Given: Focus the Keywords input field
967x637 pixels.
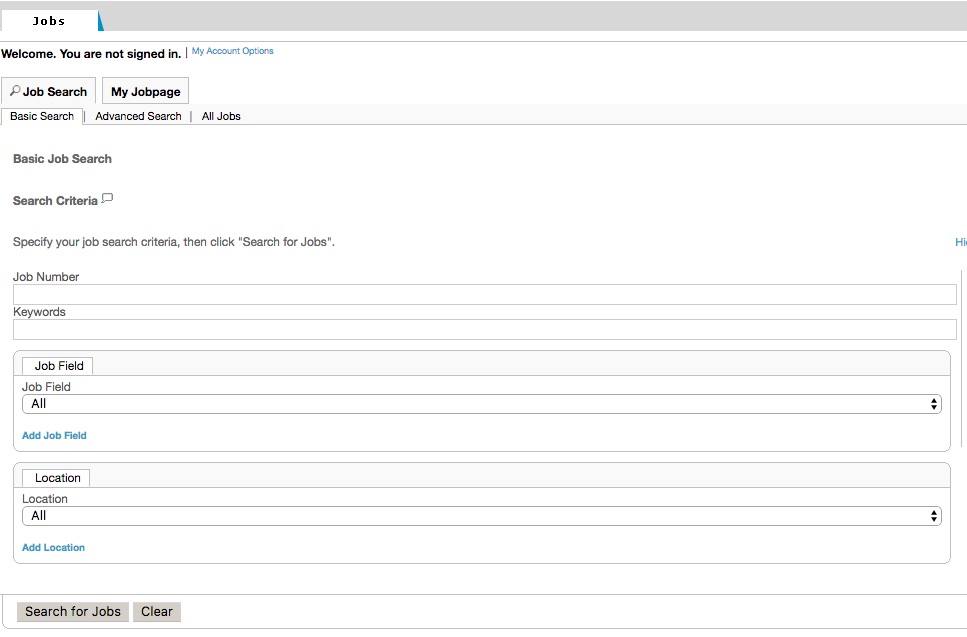Looking at the screenshot, I should (485, 329).
